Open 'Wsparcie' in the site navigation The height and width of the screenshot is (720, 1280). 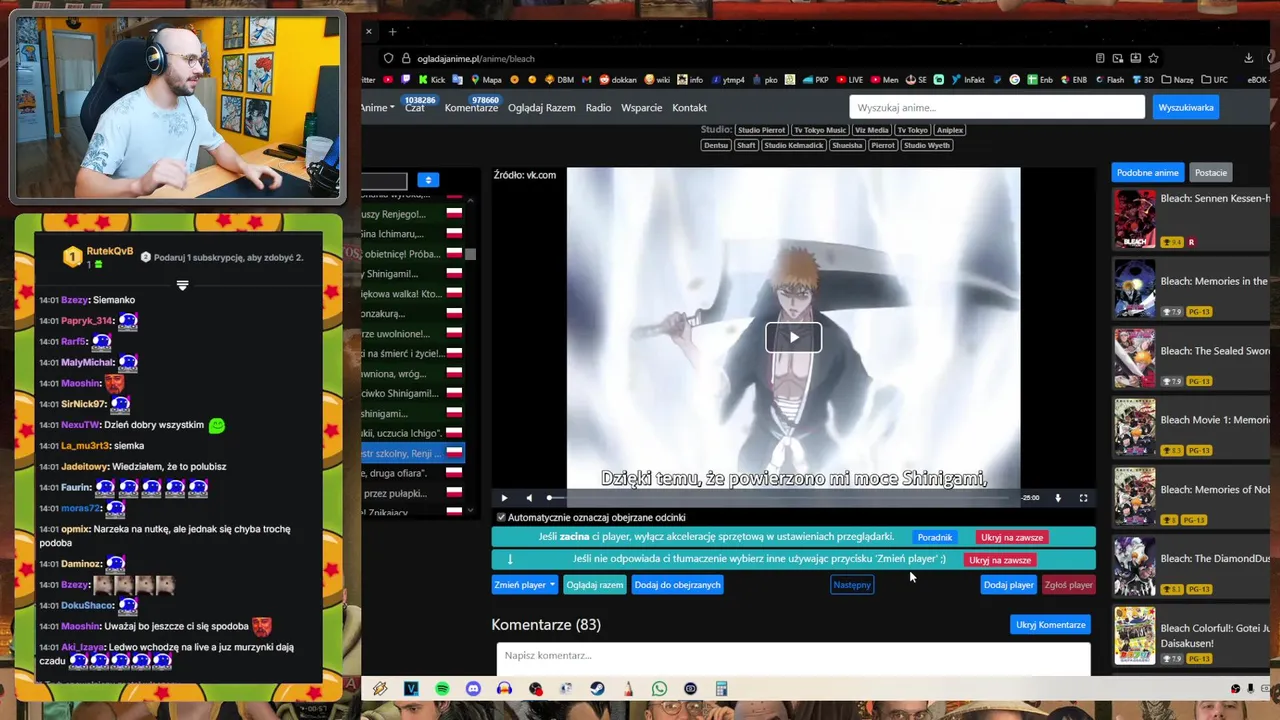point(641,107)
